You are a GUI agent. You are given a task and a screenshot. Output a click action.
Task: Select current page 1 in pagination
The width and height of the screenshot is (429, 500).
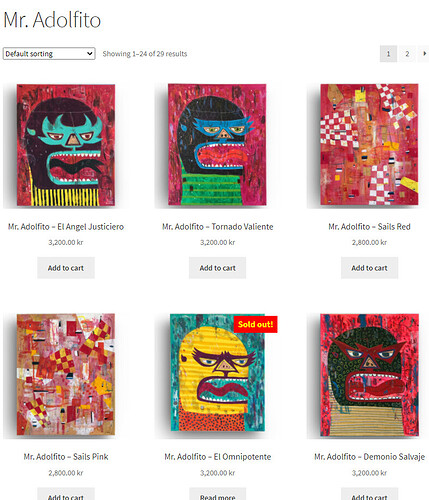(x=388, y=54)
